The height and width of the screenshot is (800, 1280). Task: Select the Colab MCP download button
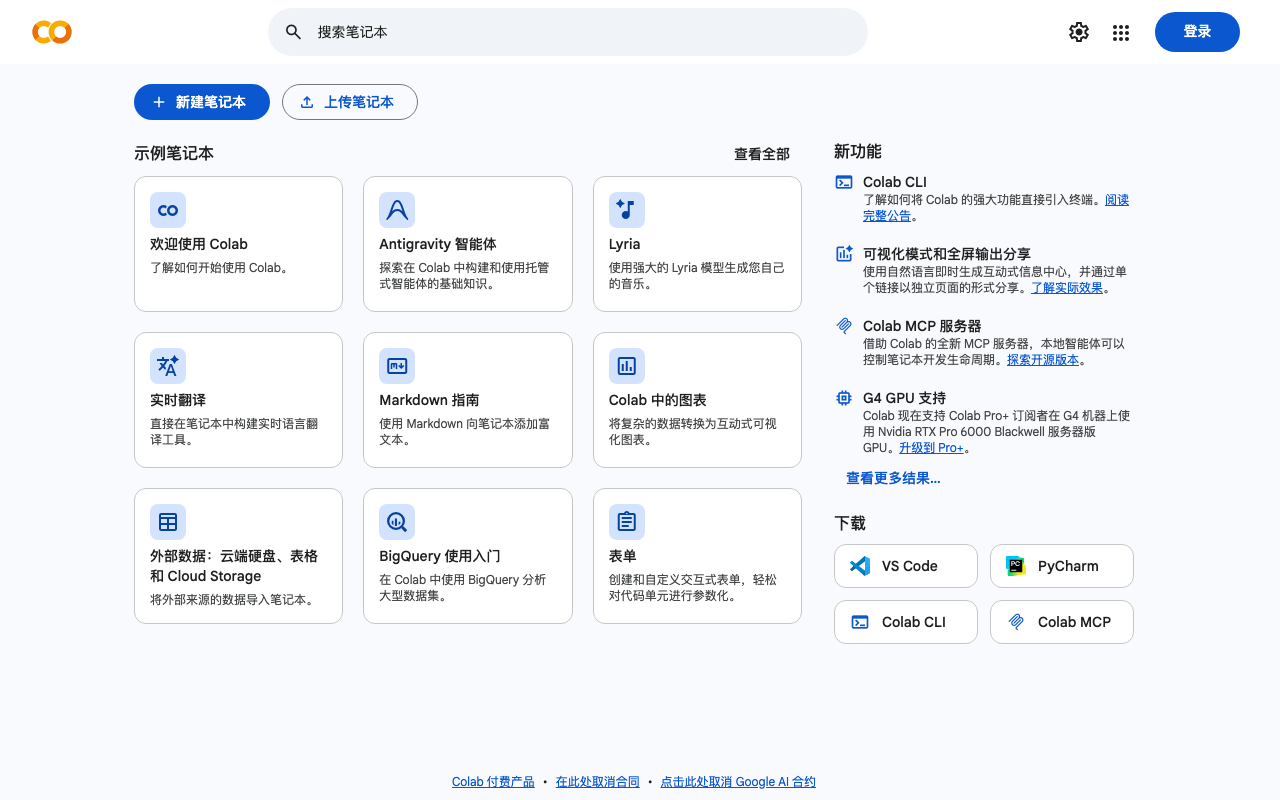click(1062, 622)
